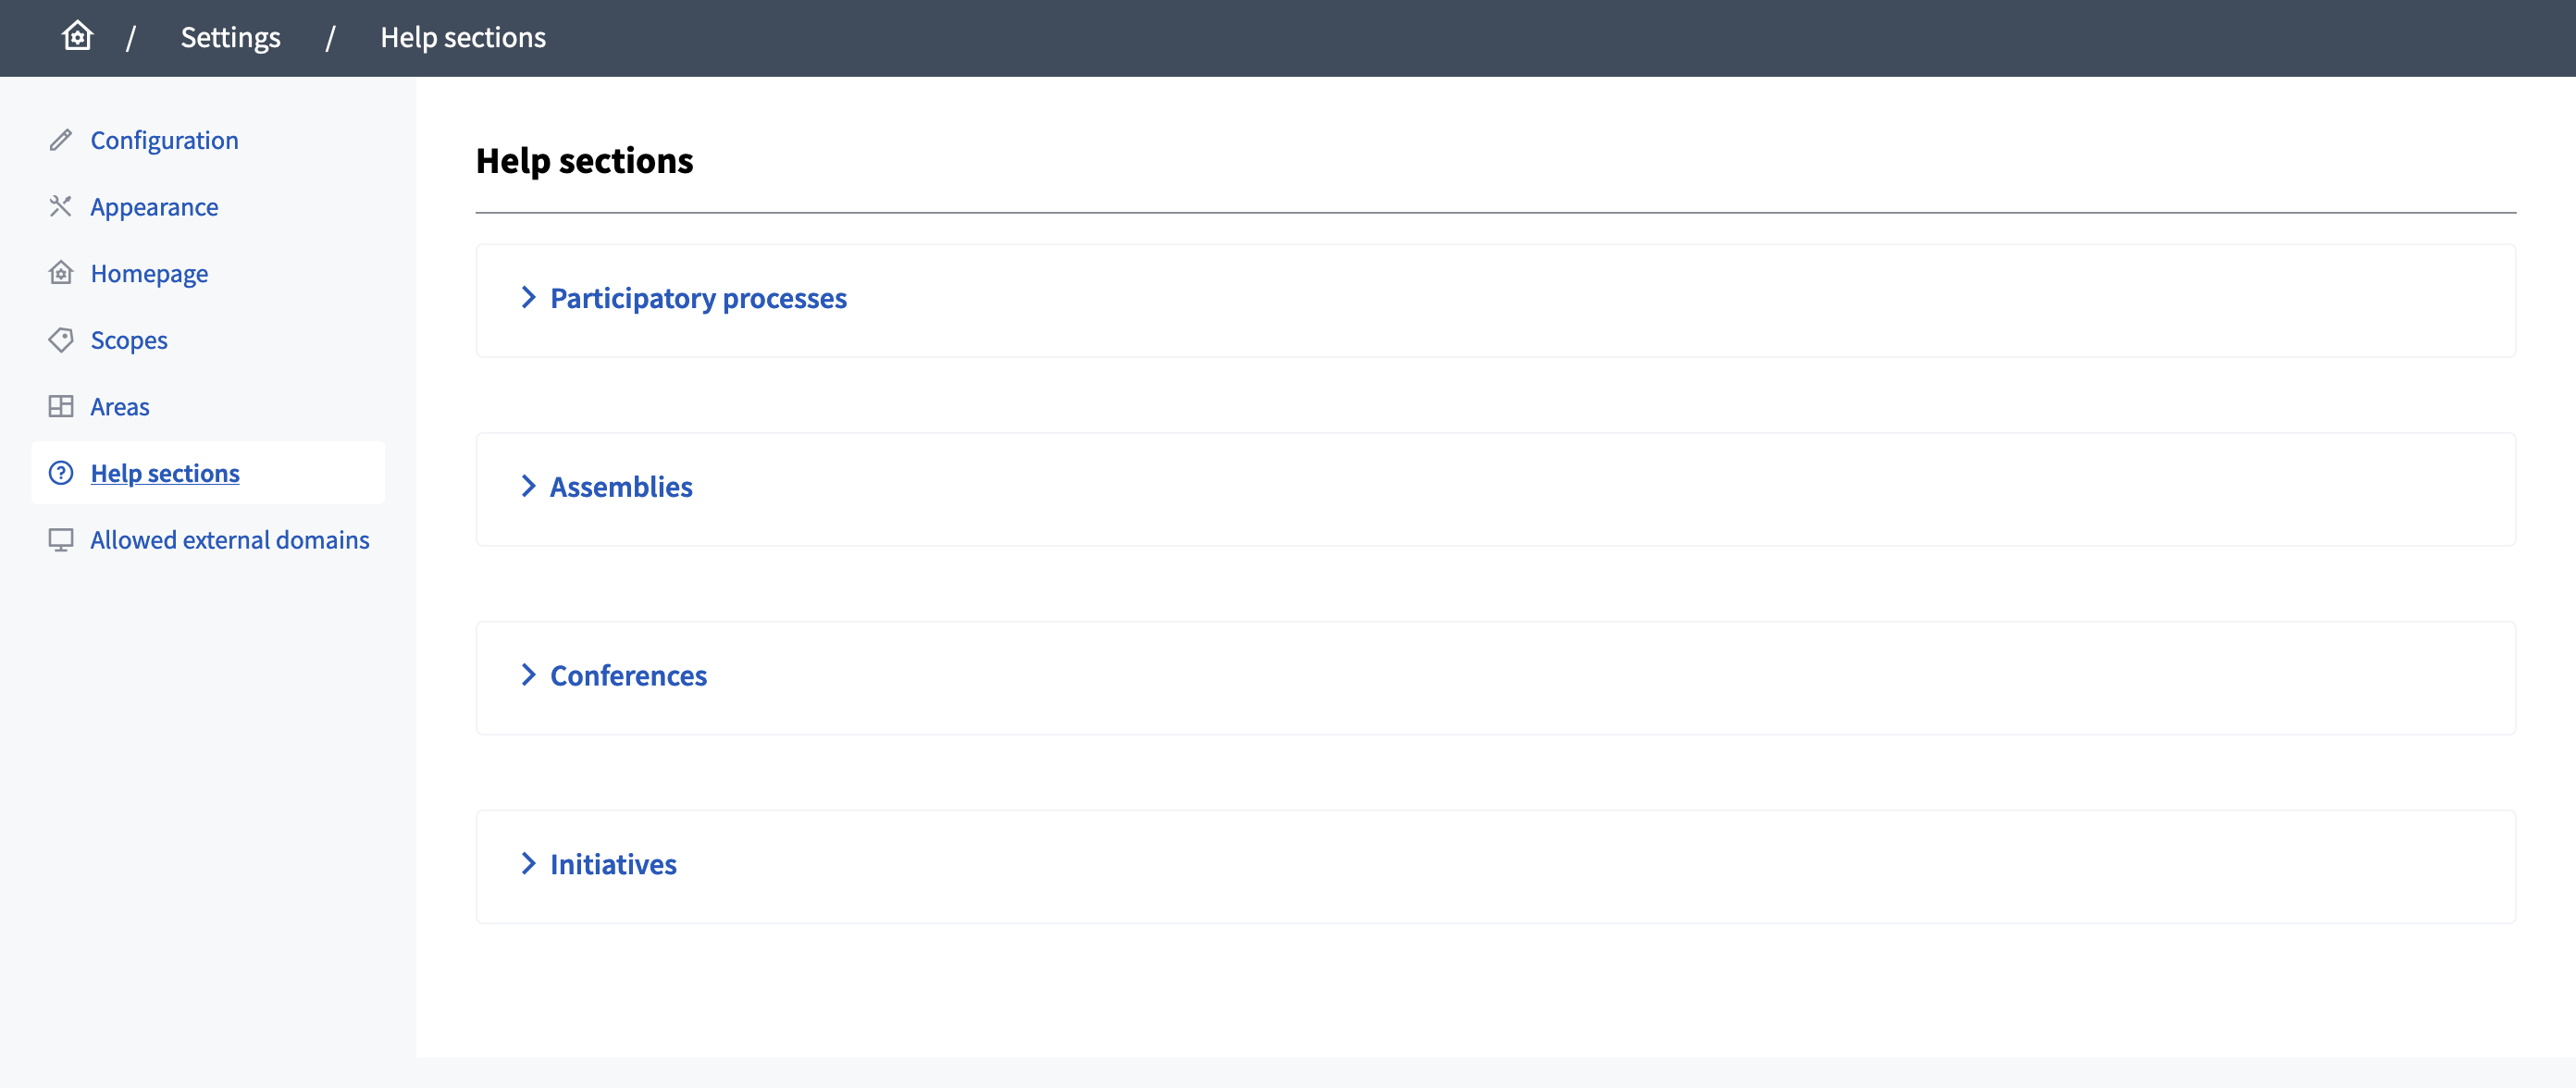Open Settings from the breadcrumb
Viewport: 2576px width, 1088px height.
(230, 37)
